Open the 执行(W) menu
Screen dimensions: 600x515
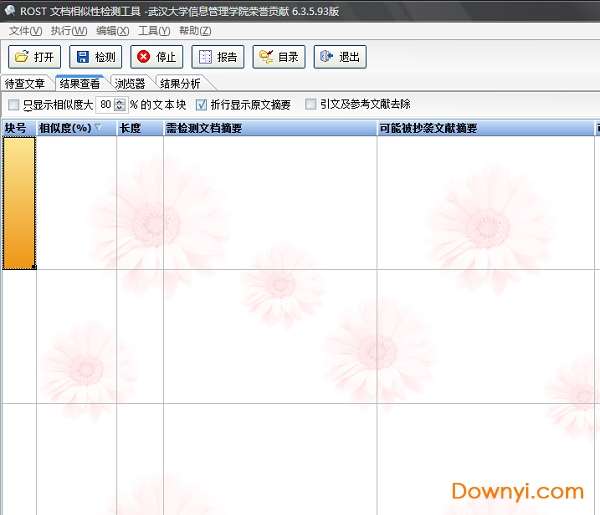tap(69, 31)
